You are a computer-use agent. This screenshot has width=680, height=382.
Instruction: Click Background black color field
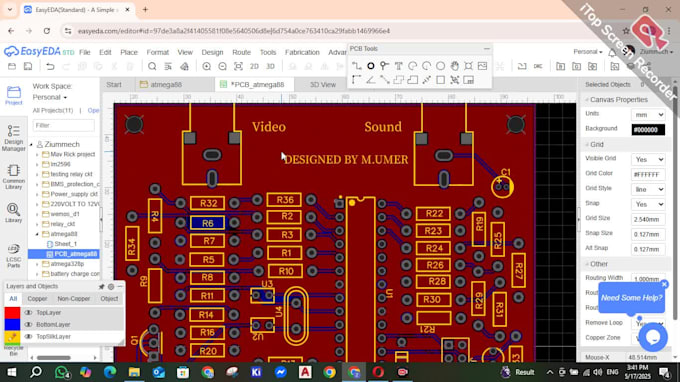click(x=648, y=130)
